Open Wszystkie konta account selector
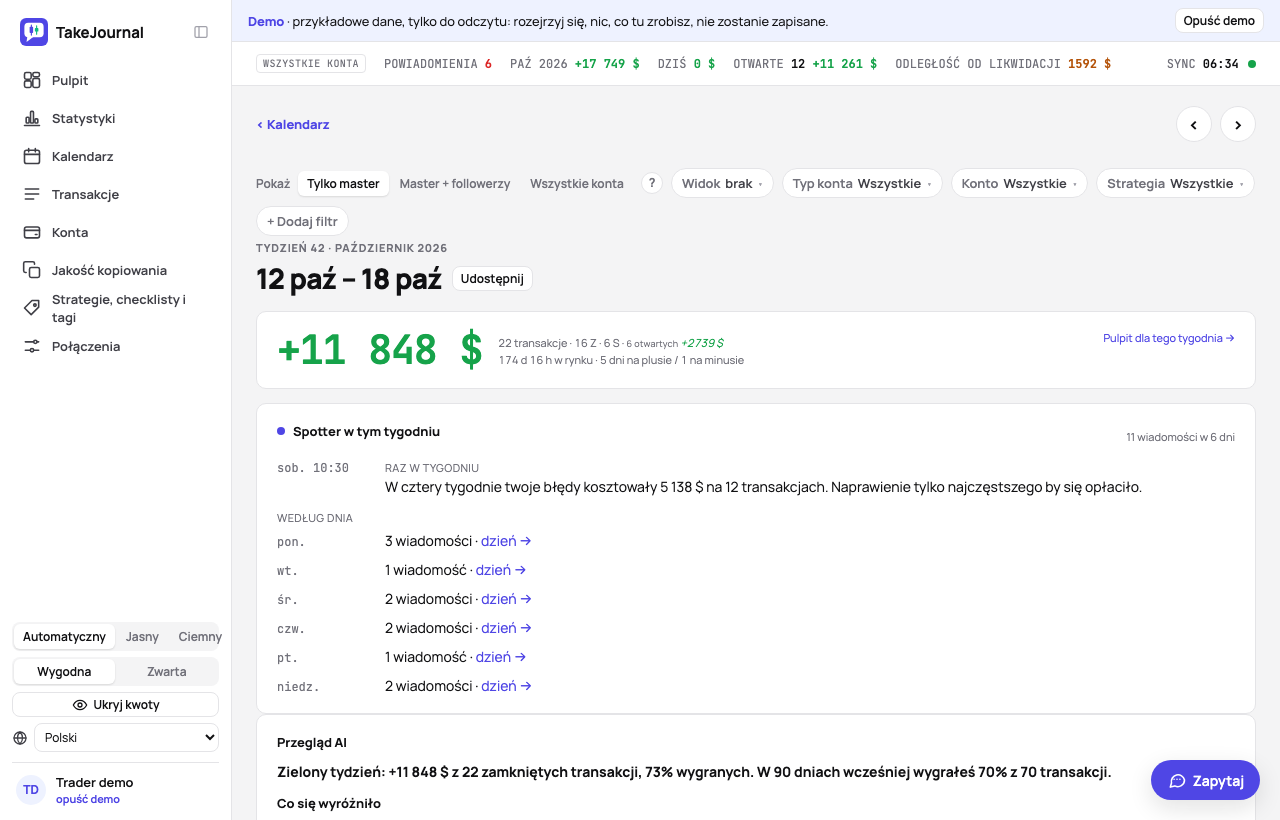Viewport: 1280px width, 820px height. point(311,64)
